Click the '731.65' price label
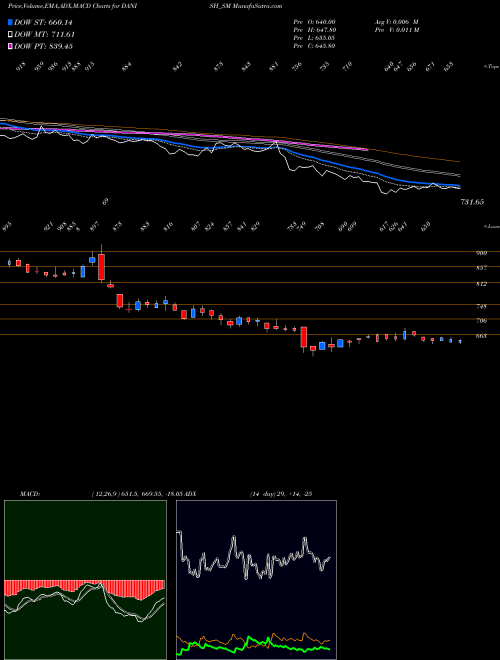The height and width of the screenshot is (660, 500). tap(472, 202)
